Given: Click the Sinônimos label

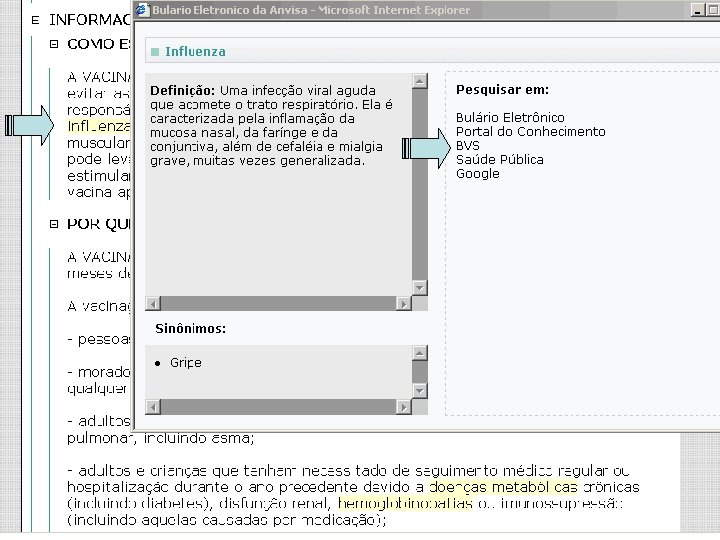Looking at the screenshot, I should pos(191,329).
